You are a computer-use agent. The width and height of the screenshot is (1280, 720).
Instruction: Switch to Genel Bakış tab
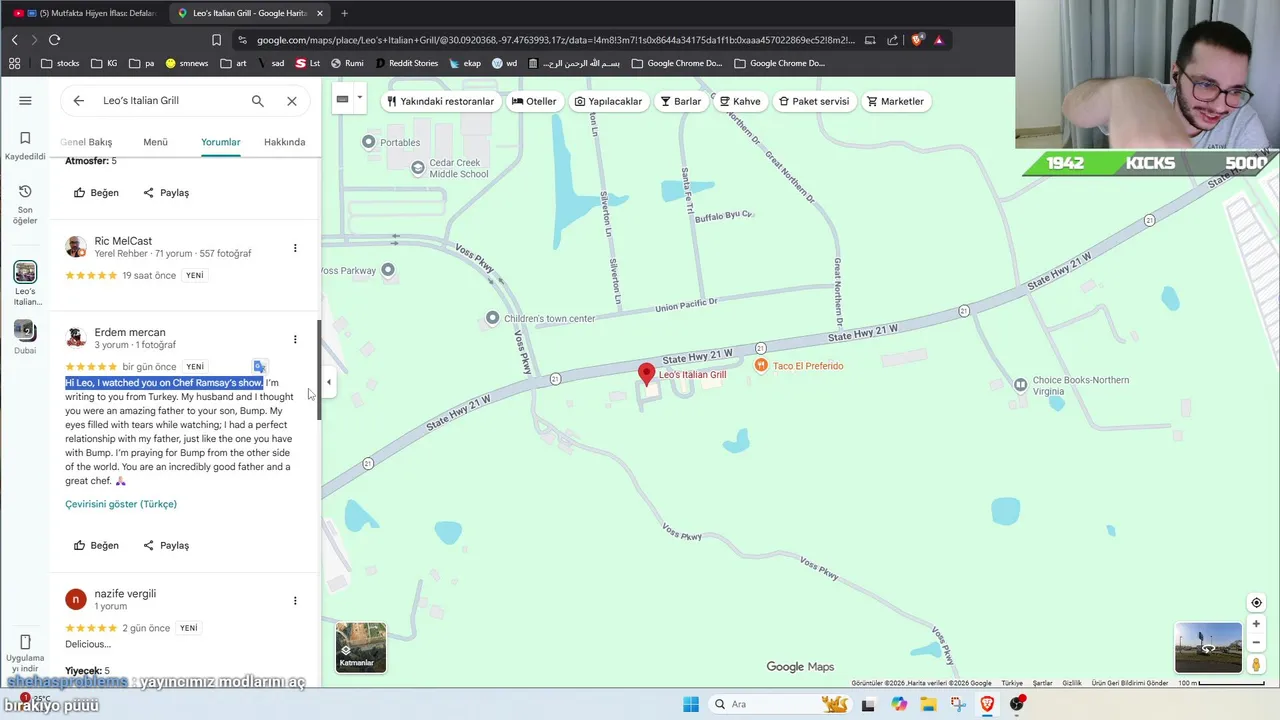pyautogui.click(x=86, y=142)
